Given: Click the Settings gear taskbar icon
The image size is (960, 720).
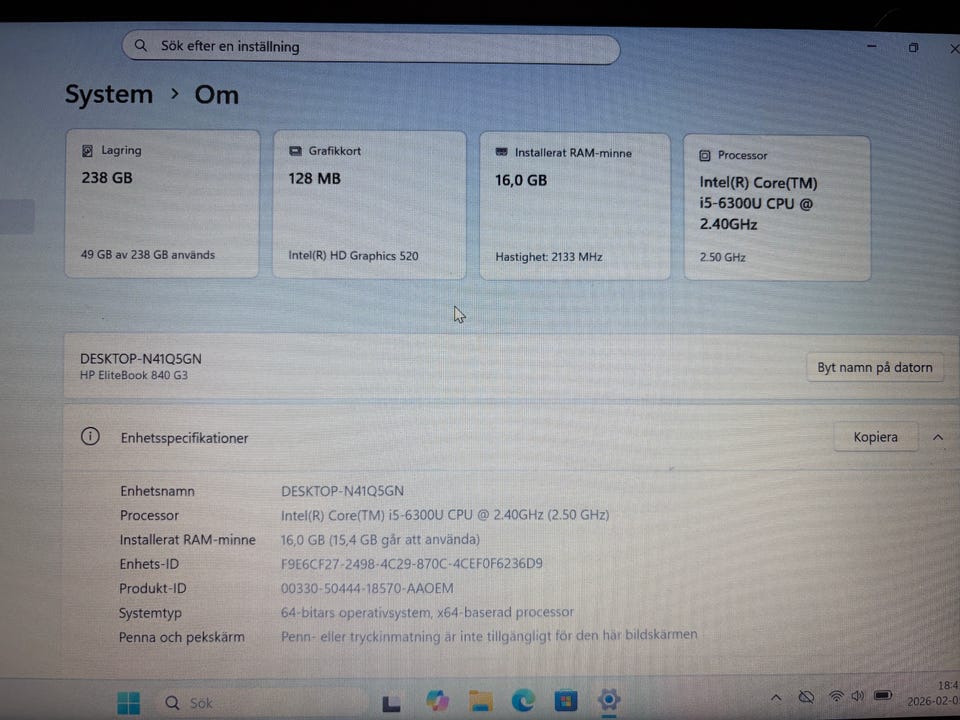Looking at the screenshot, I should (609, 699).
